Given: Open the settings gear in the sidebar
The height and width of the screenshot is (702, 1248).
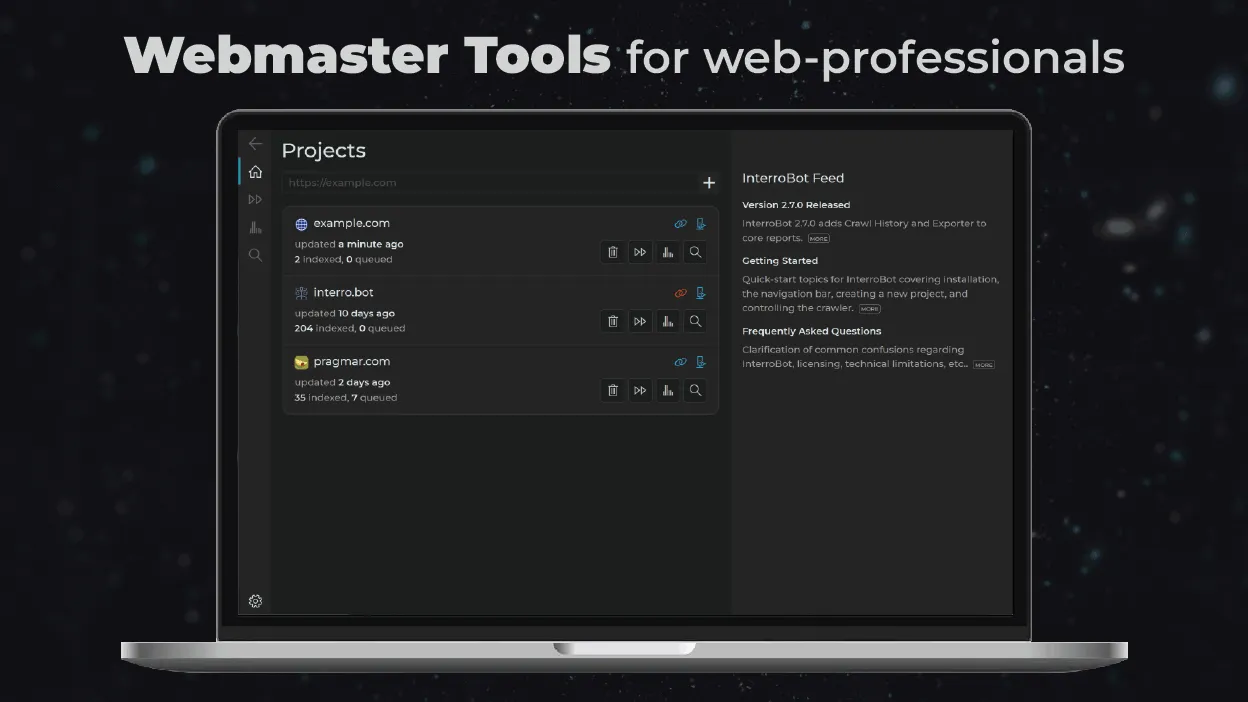Looking at the screenshot, I should (255, 601).
